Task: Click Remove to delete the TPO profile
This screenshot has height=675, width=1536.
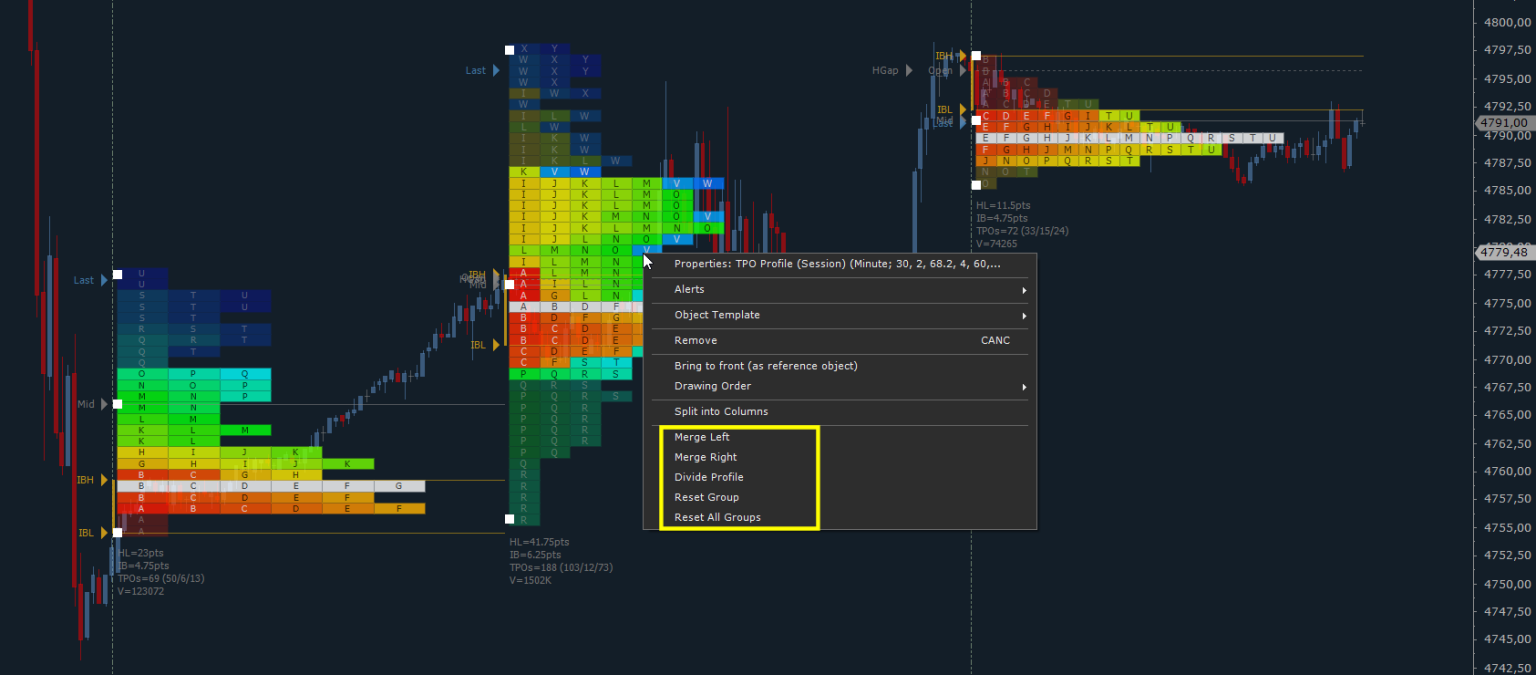Action: 695,340
